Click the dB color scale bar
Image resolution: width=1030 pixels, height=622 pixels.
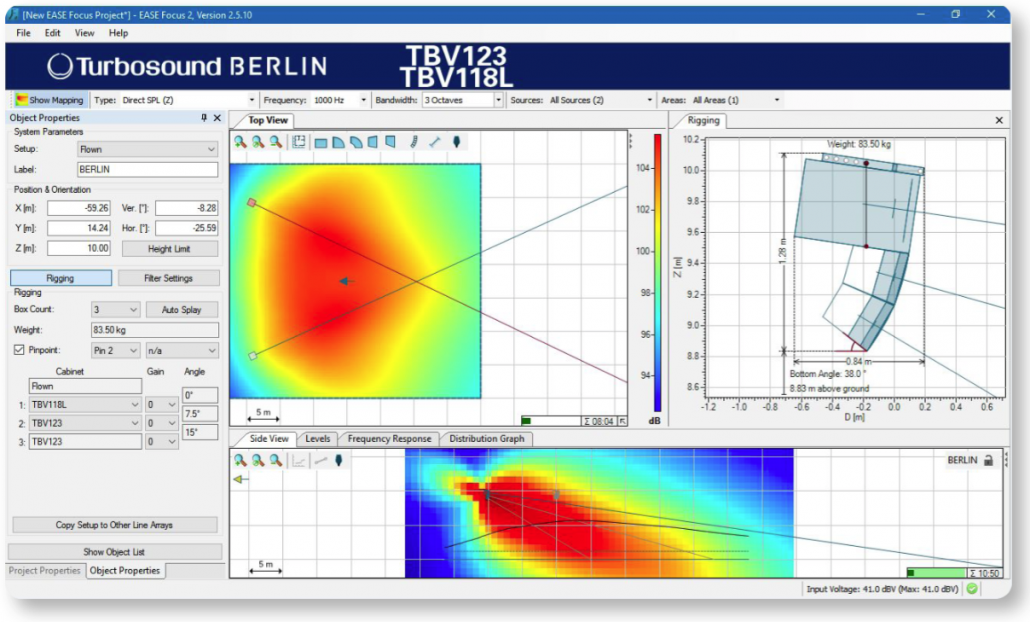(658, 273)
